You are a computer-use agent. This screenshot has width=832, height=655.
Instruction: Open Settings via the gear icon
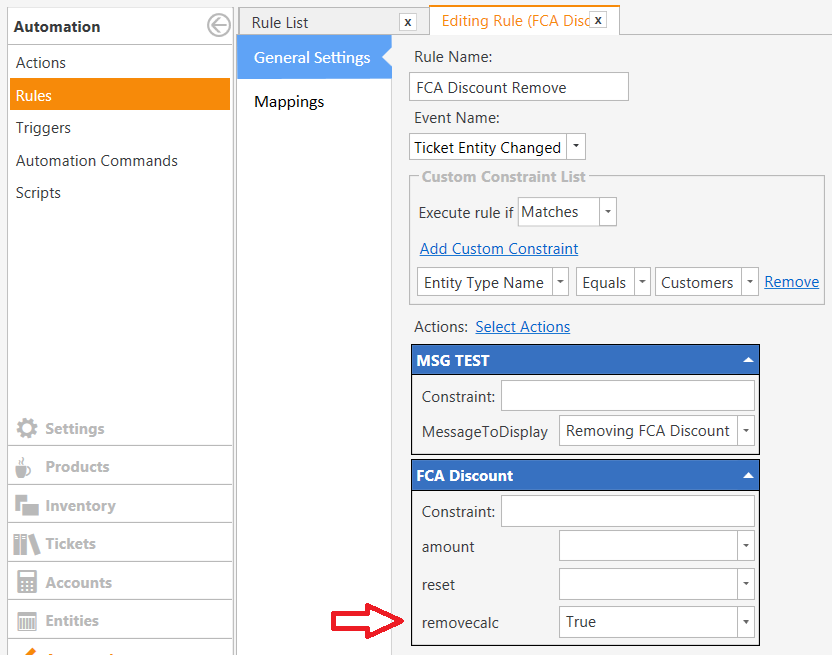[x=27, y=428]
